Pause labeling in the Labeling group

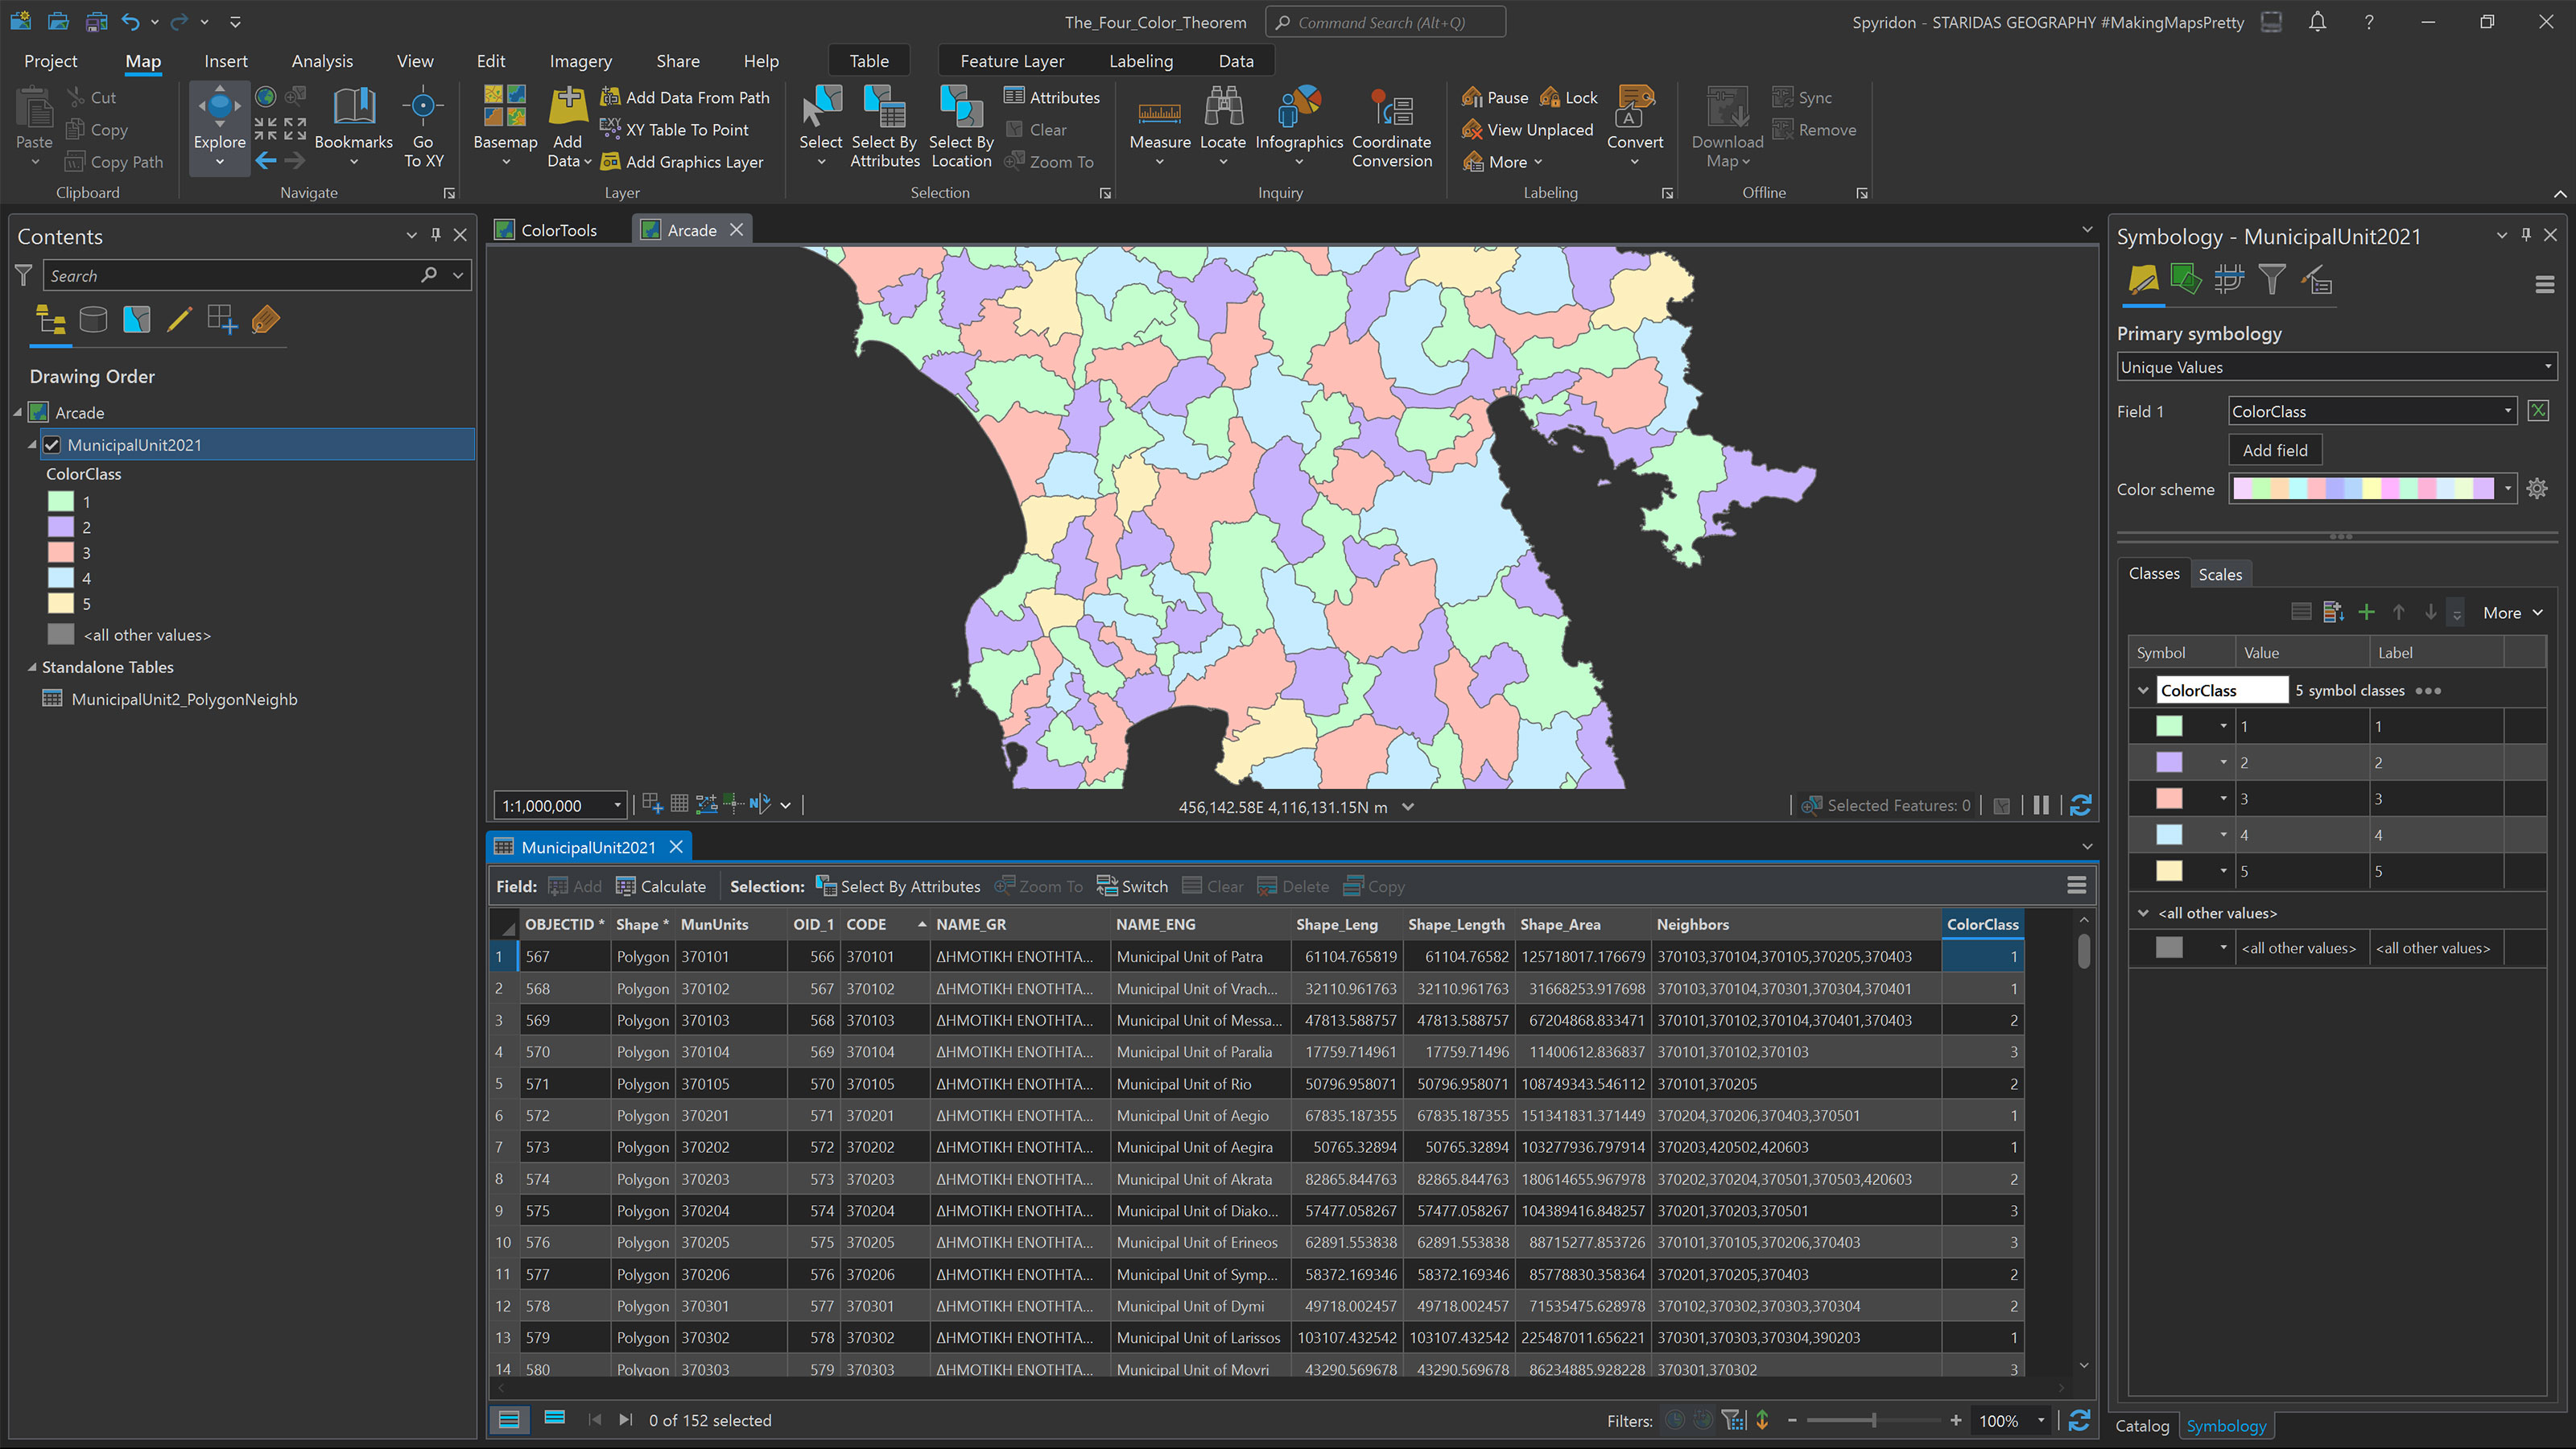click(x=1494, y=97)
